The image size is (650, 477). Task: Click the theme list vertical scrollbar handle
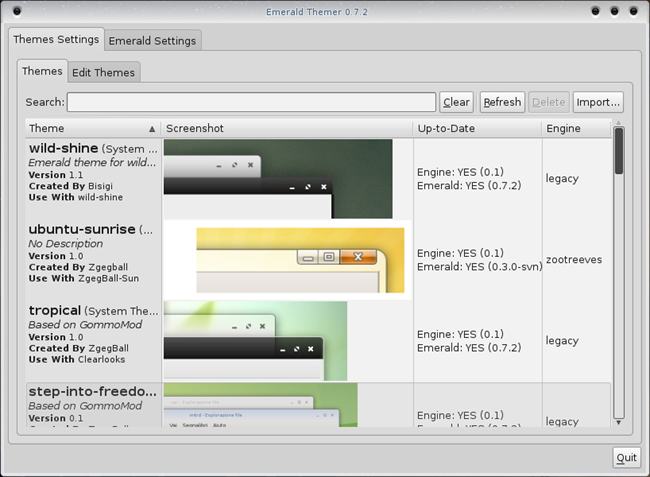619,152
